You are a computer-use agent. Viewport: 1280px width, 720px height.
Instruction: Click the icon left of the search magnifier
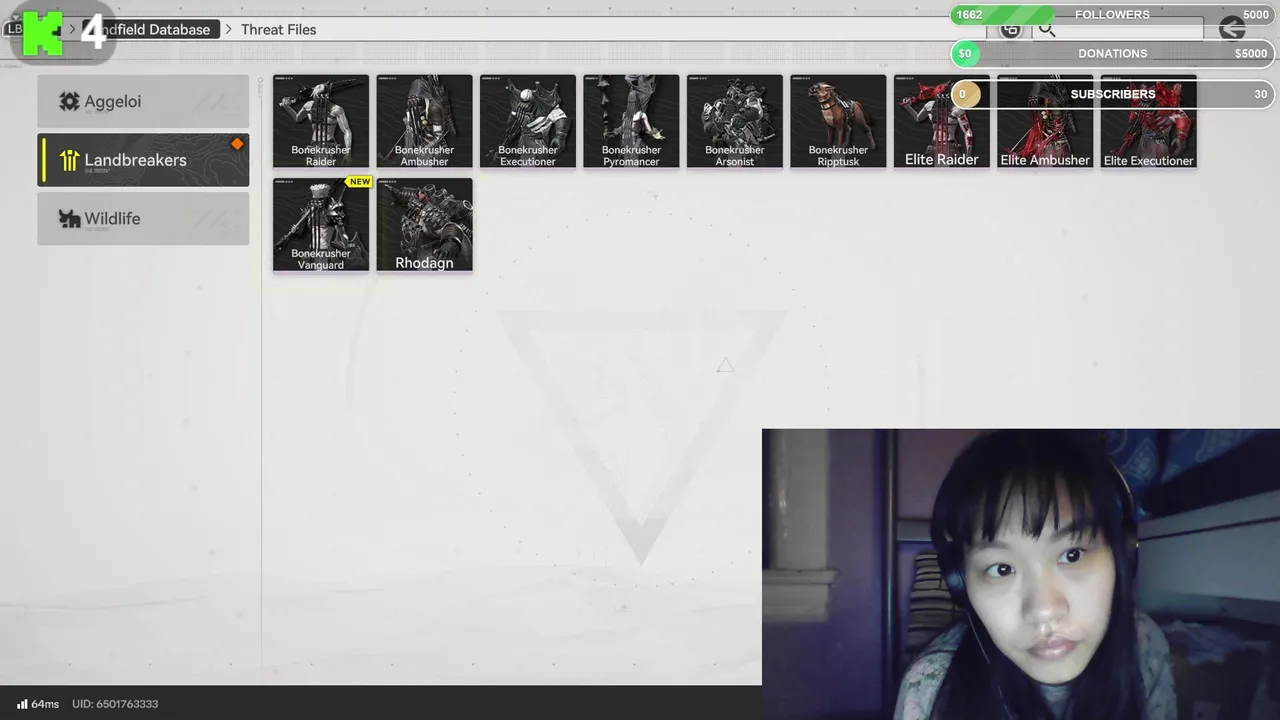coord(1011,29)
